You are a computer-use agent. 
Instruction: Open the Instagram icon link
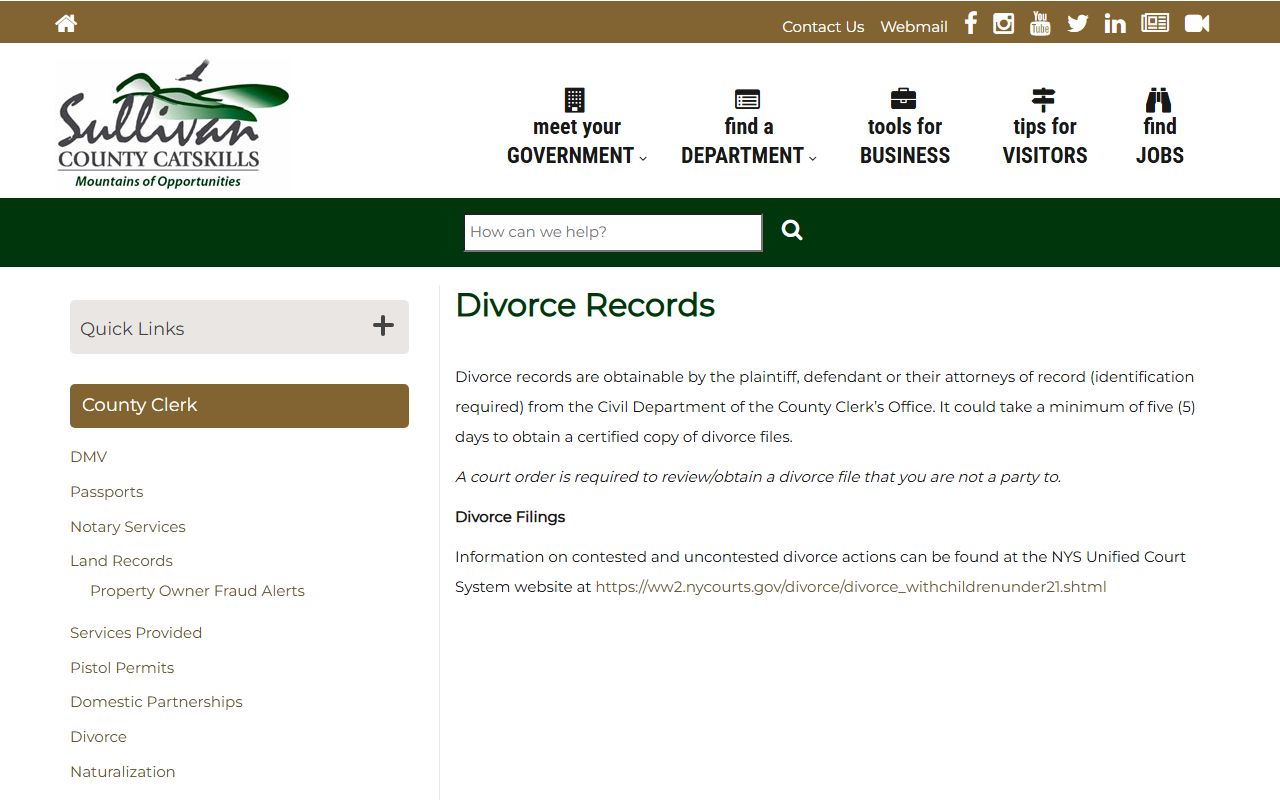pyautogui.click(x=1003, y=23)
